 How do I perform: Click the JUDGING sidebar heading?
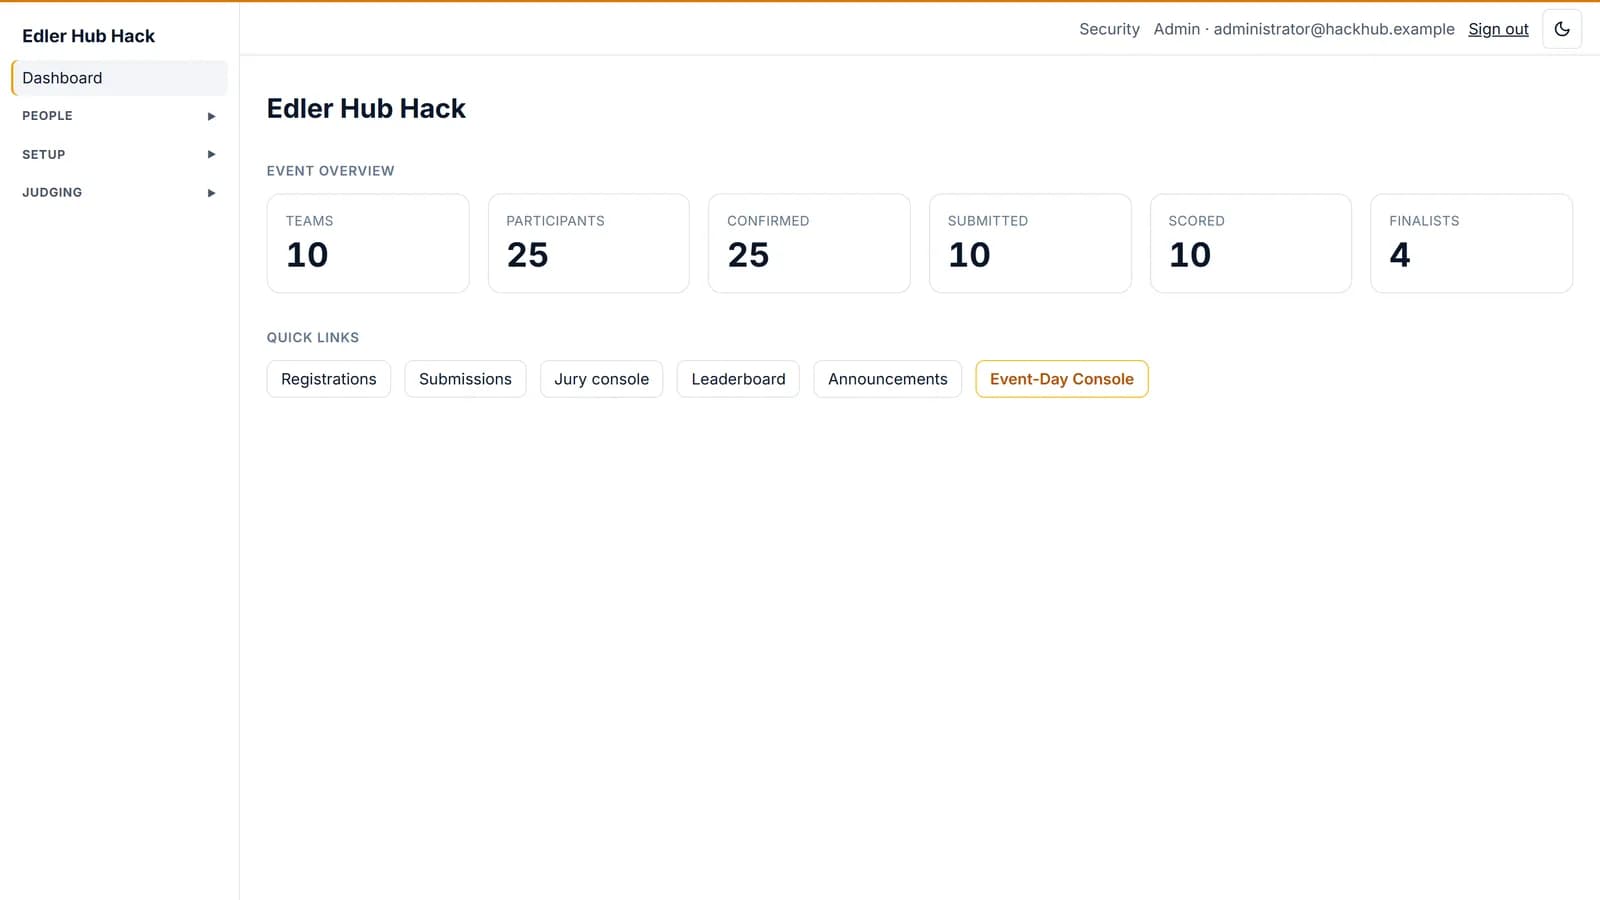(x=52, y=193)
